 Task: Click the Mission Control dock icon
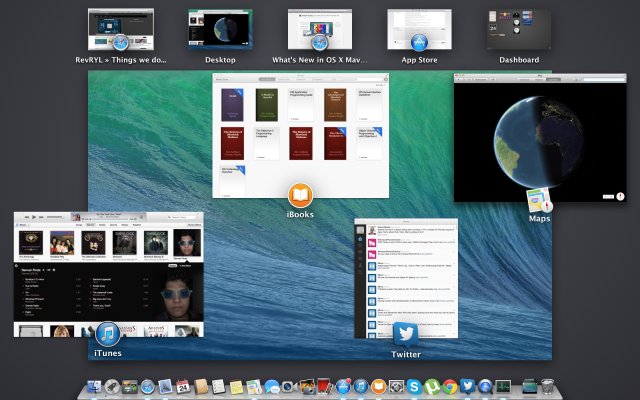click(x=130, y=386)
